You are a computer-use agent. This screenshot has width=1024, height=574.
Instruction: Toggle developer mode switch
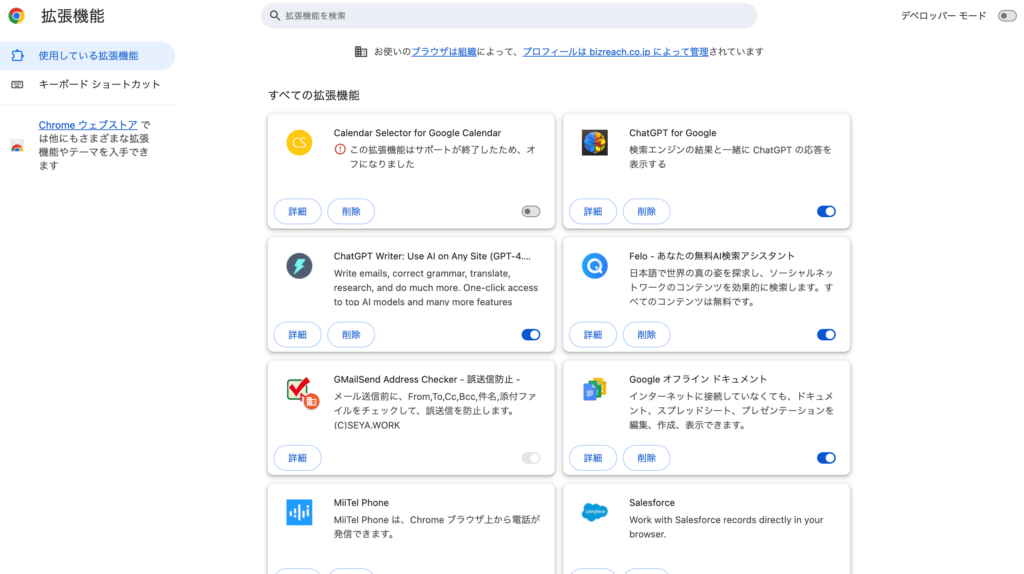1007,16
